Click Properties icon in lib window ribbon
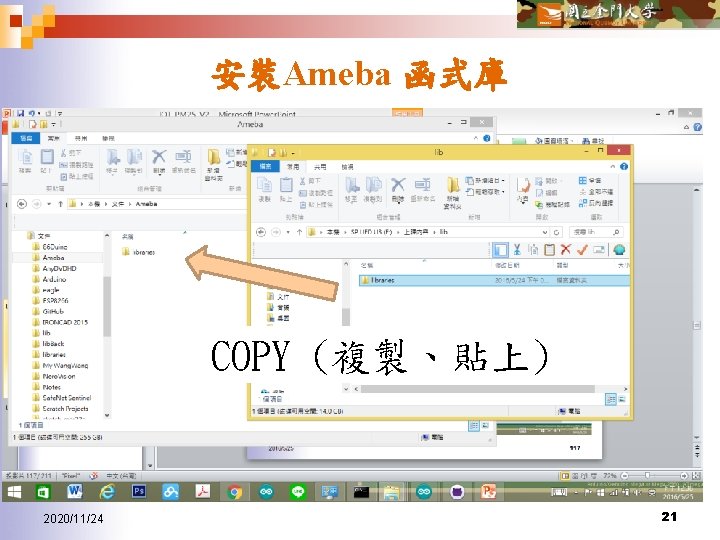The height and width of the screenshot is (540, 720). coord(523,186)
